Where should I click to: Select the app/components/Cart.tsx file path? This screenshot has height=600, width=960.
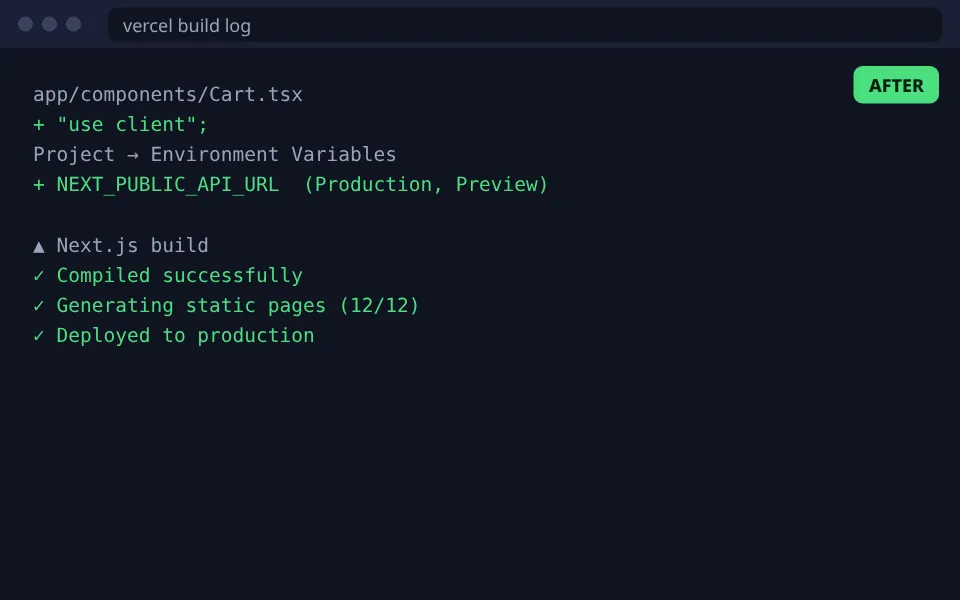pyautogui.click(x=168, y=94)
